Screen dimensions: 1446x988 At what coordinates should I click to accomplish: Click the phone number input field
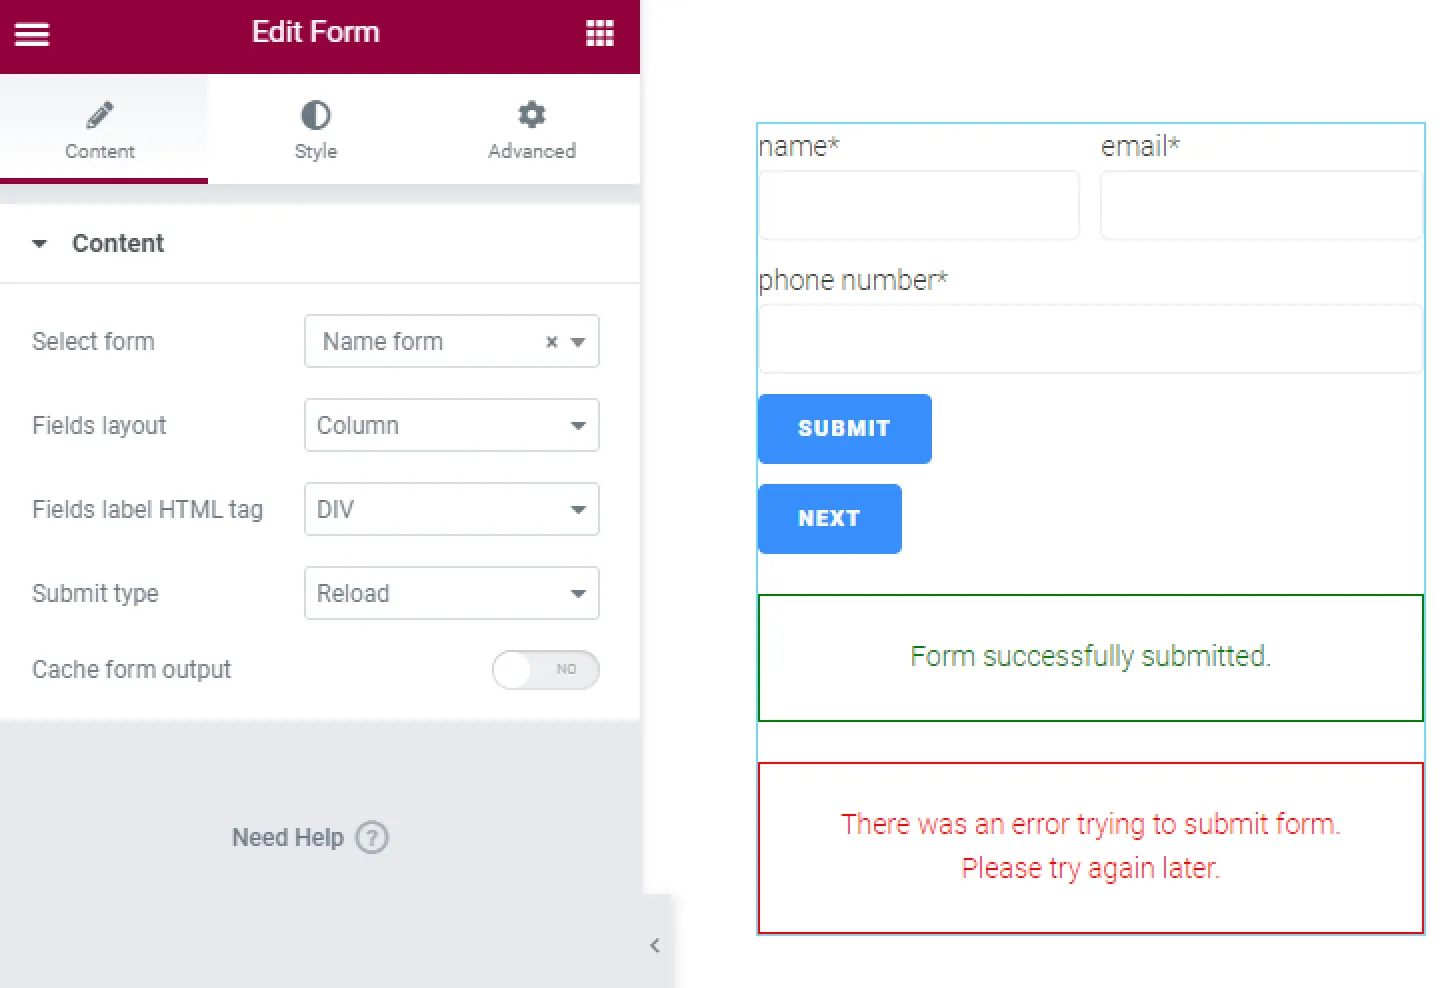[x=1090, y=339]
